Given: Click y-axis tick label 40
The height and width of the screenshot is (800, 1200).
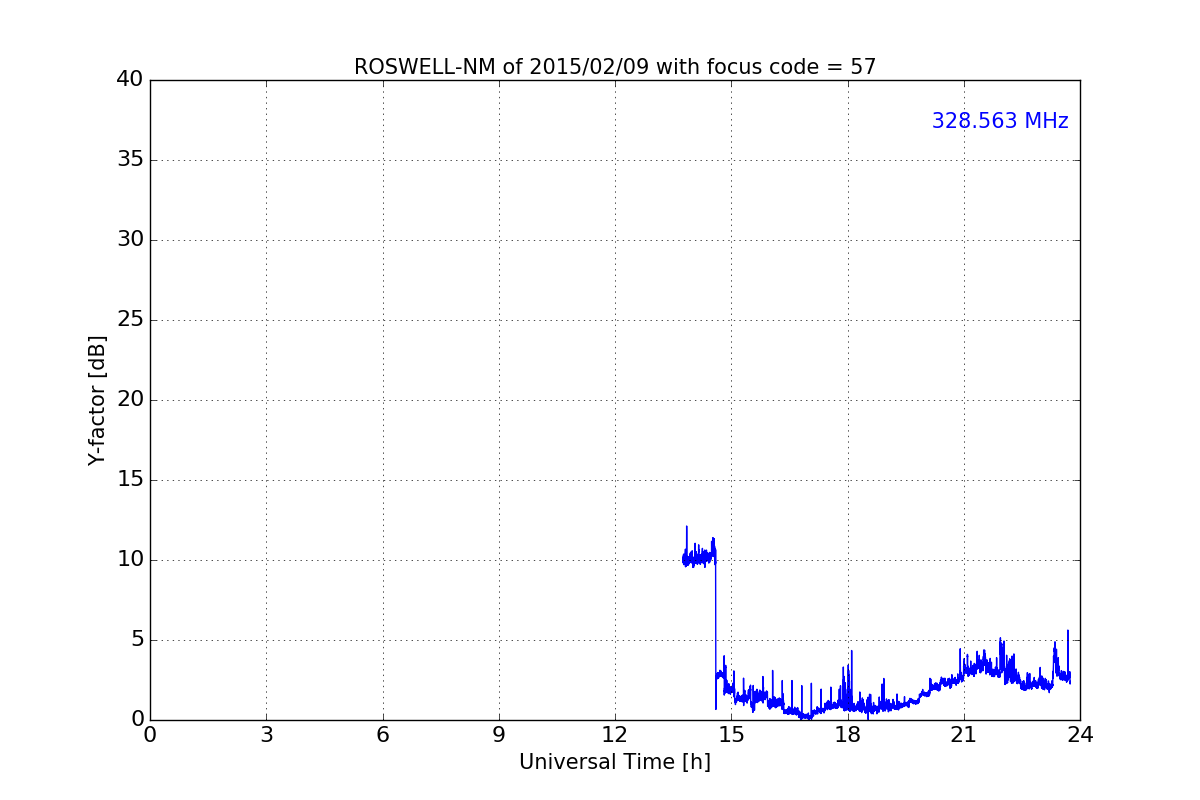Looking at the screenshot, I should pos(130,80).
